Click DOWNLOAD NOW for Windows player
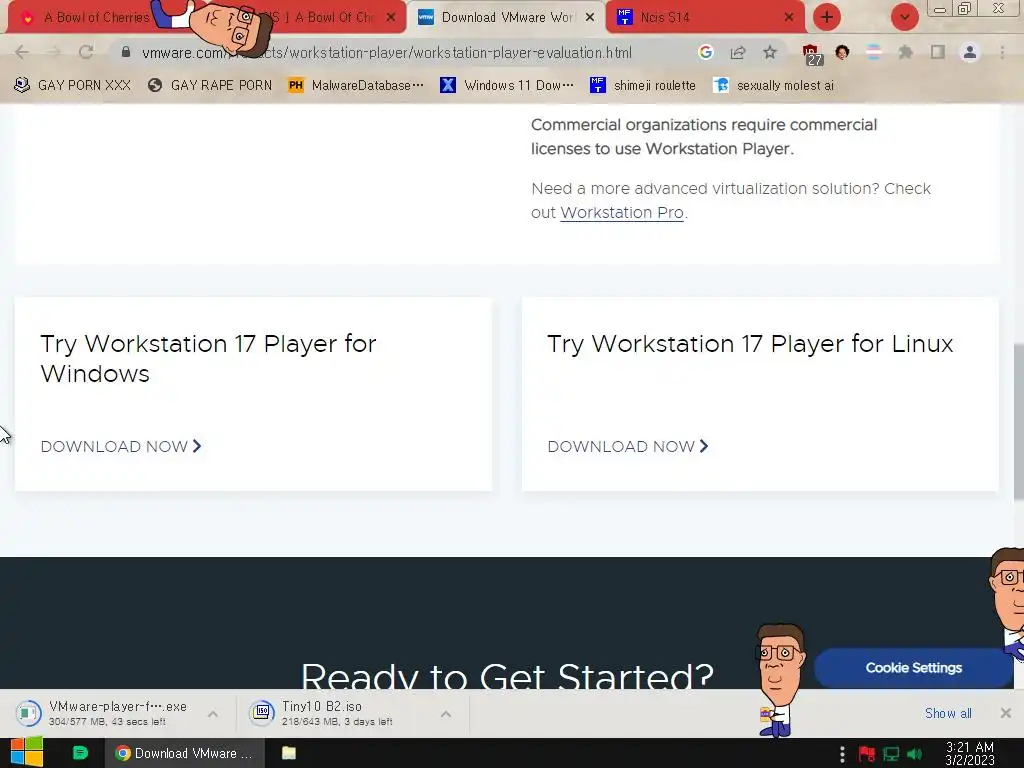Viewport: 1024px width, 768px height. [x=121, y=447]
